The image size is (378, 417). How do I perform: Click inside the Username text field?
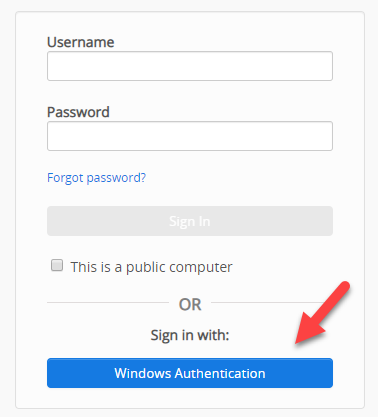(x=190, y=66)
